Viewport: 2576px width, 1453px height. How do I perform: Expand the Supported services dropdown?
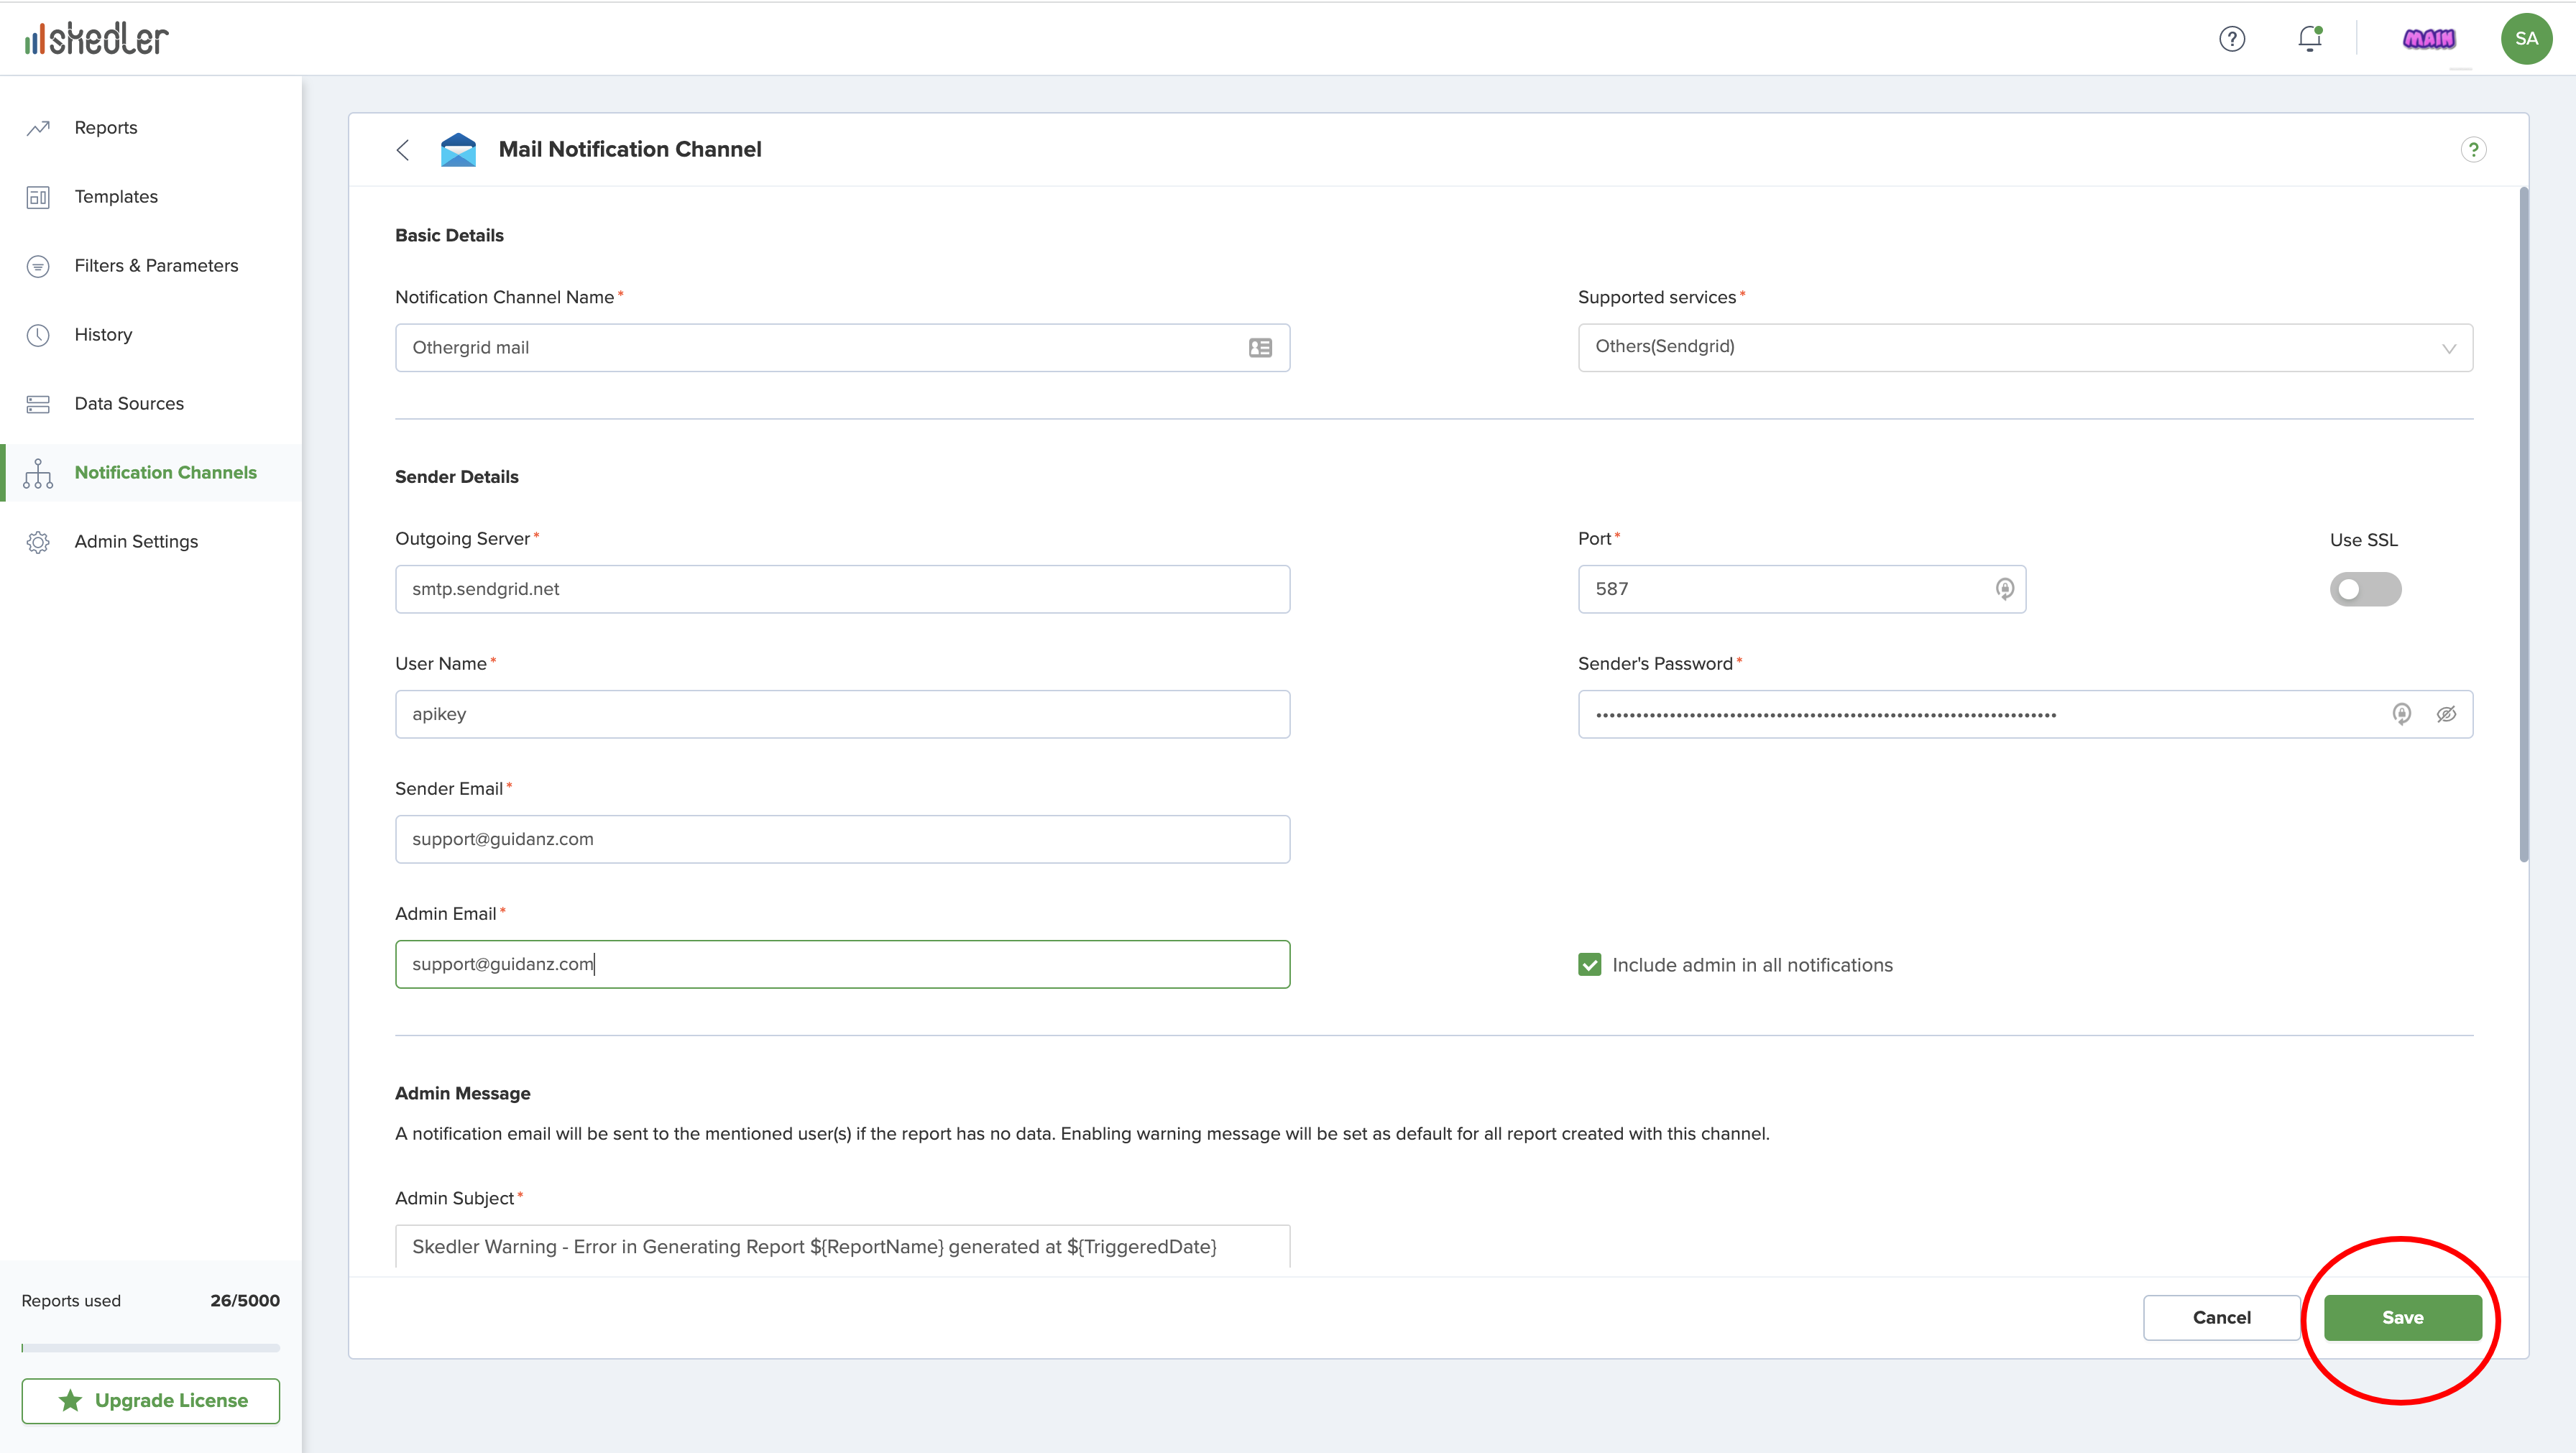coord(2024,347)
